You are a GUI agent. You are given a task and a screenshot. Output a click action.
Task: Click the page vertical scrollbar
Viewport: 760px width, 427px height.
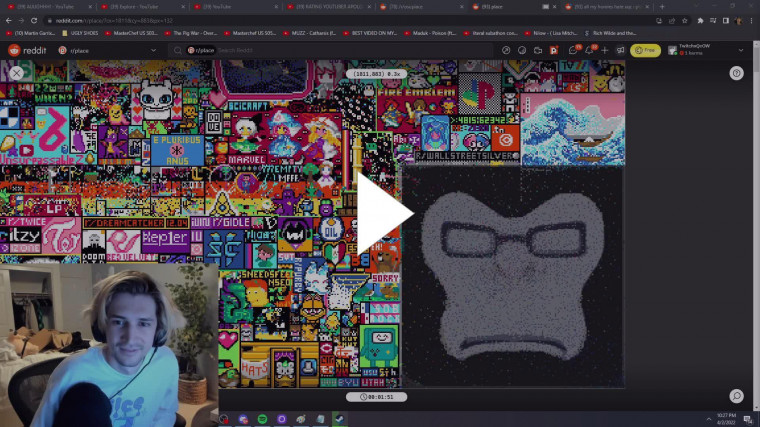(757, 225)
